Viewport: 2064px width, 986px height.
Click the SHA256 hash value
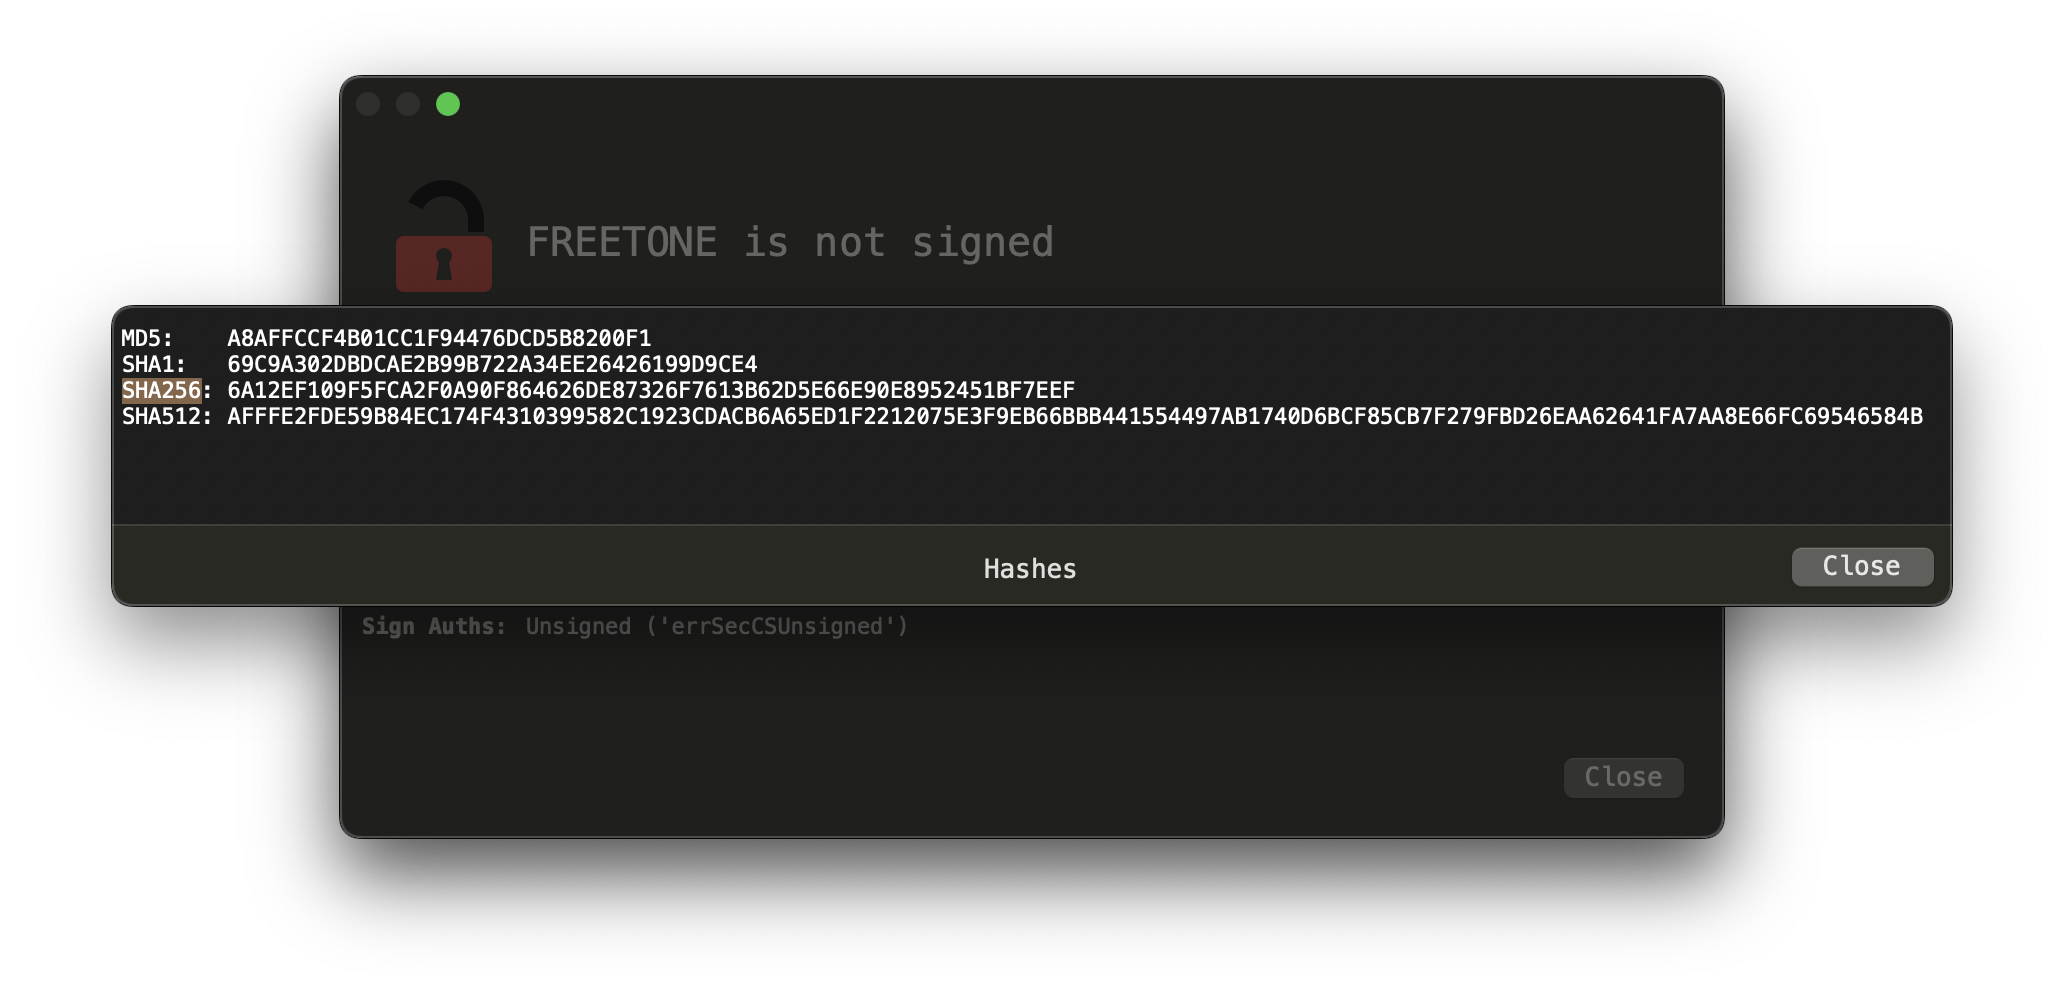coord(650,390)
